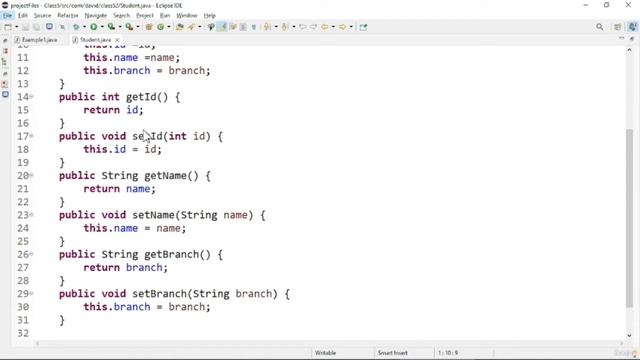640x360 pixels.
Task: Collapse getBranch method at line 26
Action: coord(31,254)
